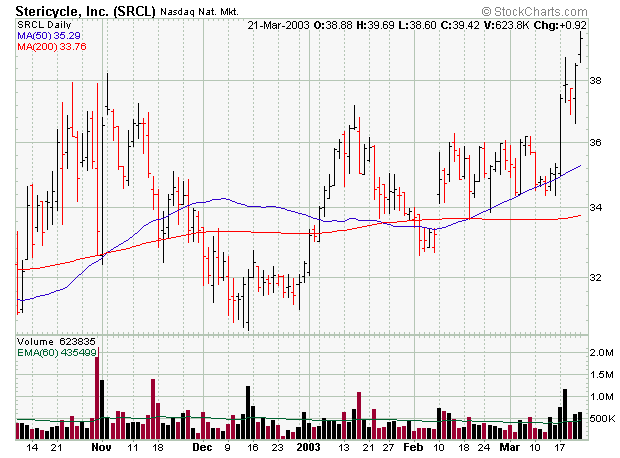This screenshot has width=620, height=458.
Task: Click the 23 date label in December
Action: (x=277, y=447)
